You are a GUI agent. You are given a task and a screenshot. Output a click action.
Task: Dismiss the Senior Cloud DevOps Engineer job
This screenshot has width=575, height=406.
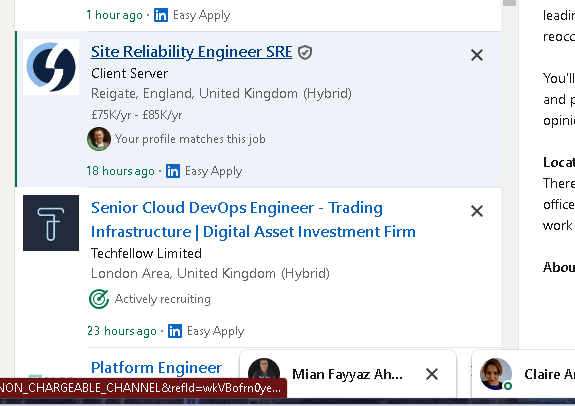click(477, 211)
